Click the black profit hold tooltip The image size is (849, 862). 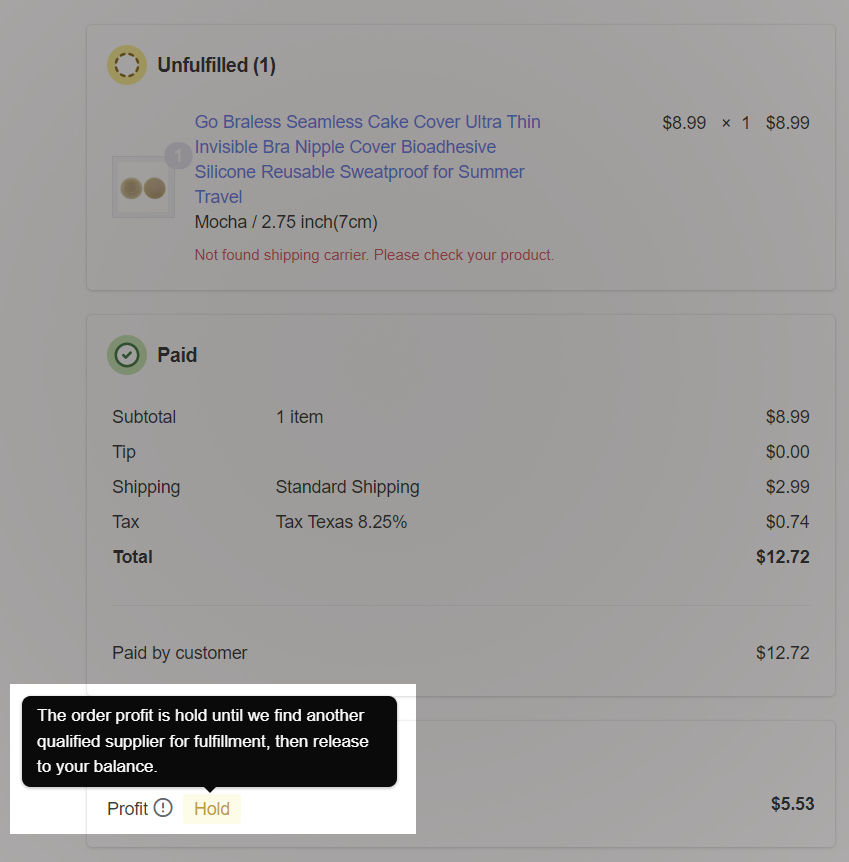click(209, 741)
